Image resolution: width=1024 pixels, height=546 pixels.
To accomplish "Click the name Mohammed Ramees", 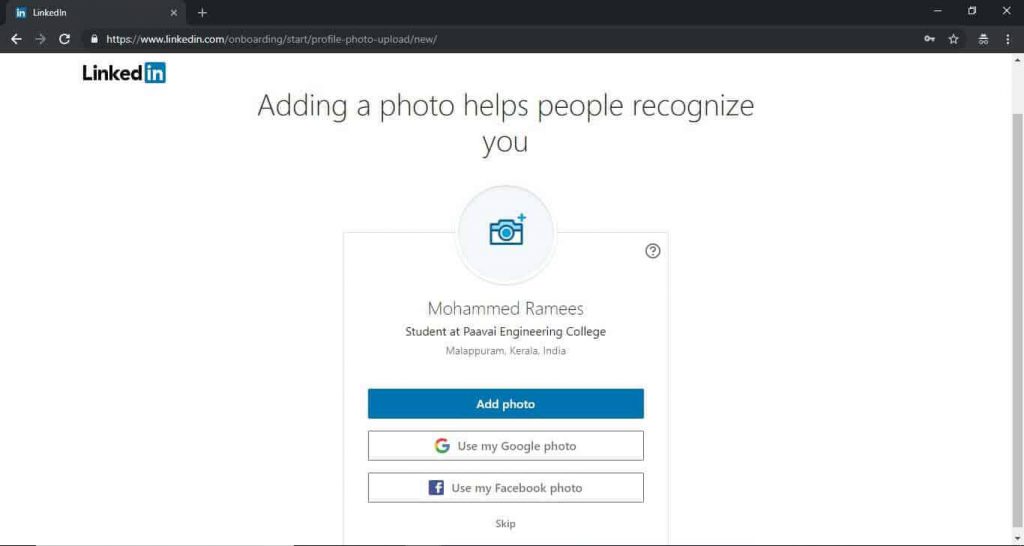I will click(505, 308).
